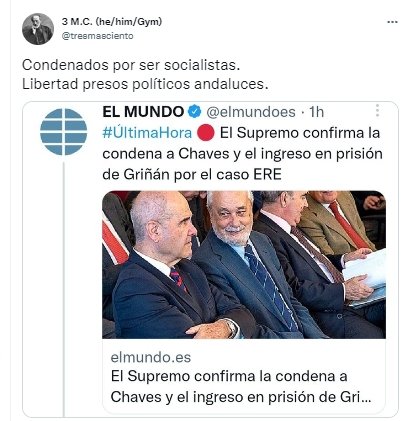
Task: Click the text 'Libertad presos políticos andaluces.'
Action: (x=145, y=84)
